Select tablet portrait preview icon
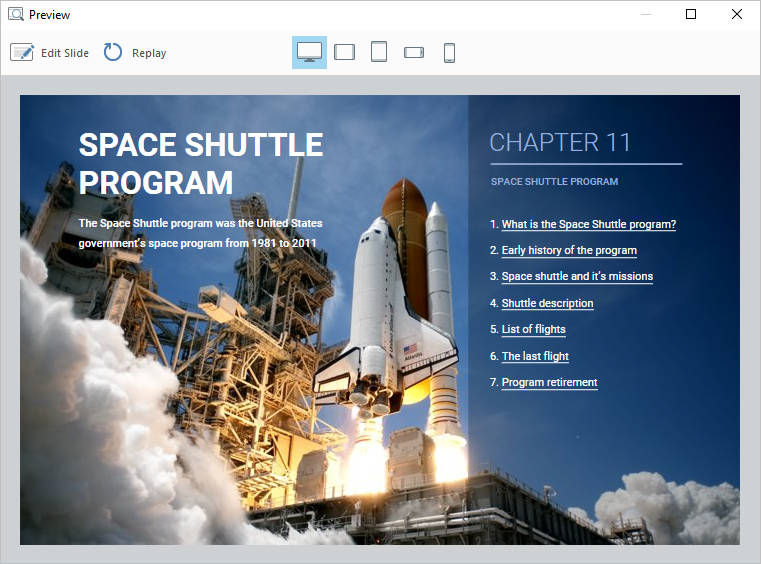 (379, 52)
